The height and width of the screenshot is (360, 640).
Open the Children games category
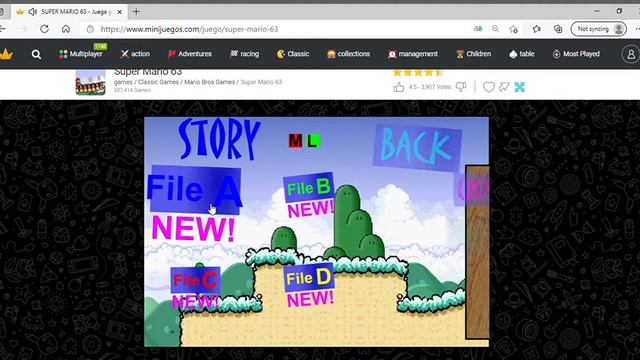point(473,54)
